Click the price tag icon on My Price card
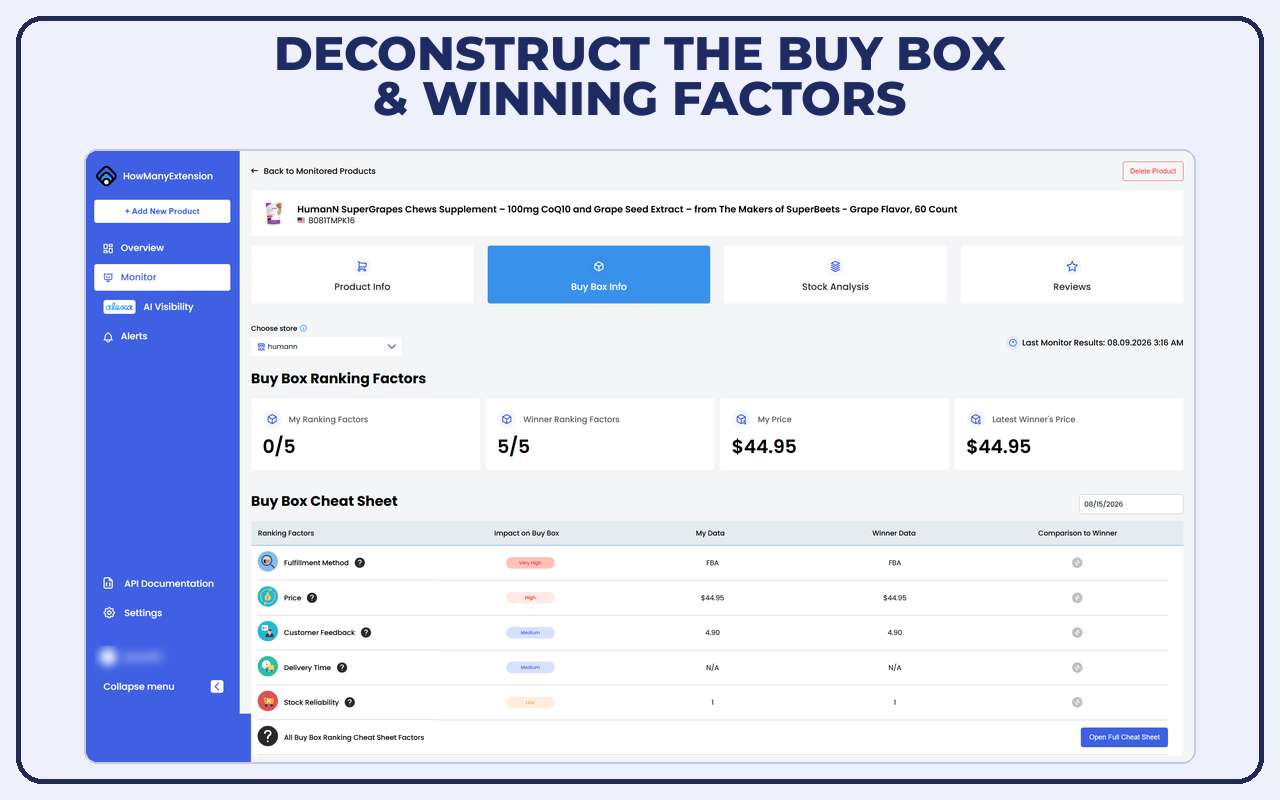The height and width of the screenshot is (800, 1280). (x=741, y=419)
